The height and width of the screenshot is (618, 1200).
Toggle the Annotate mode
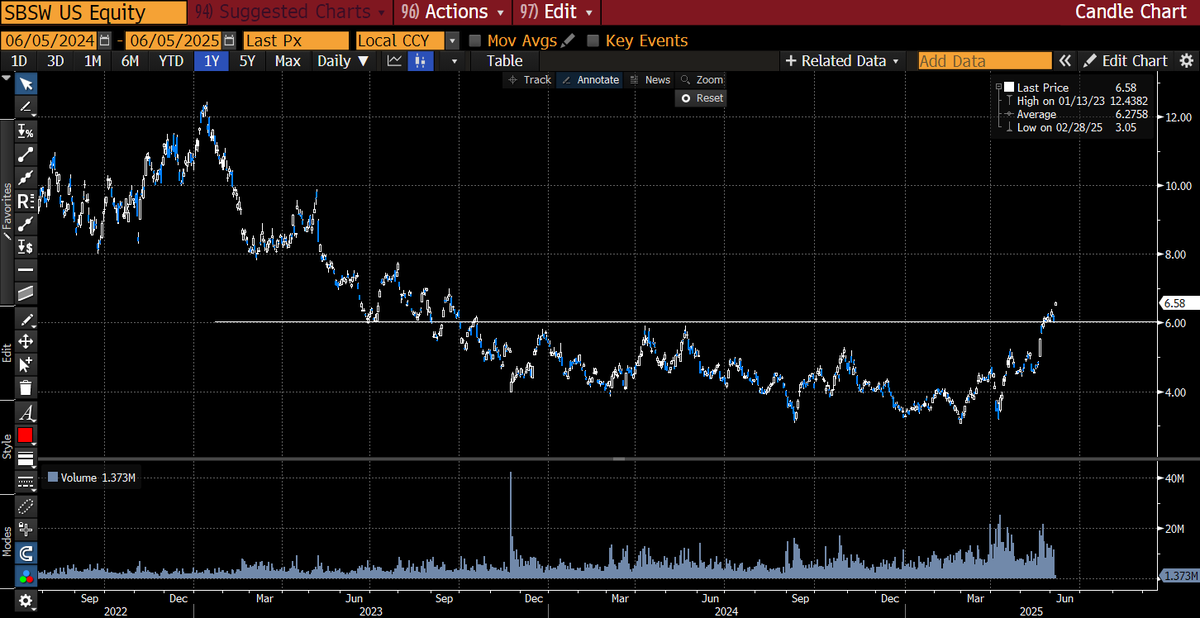coord(590,80)
